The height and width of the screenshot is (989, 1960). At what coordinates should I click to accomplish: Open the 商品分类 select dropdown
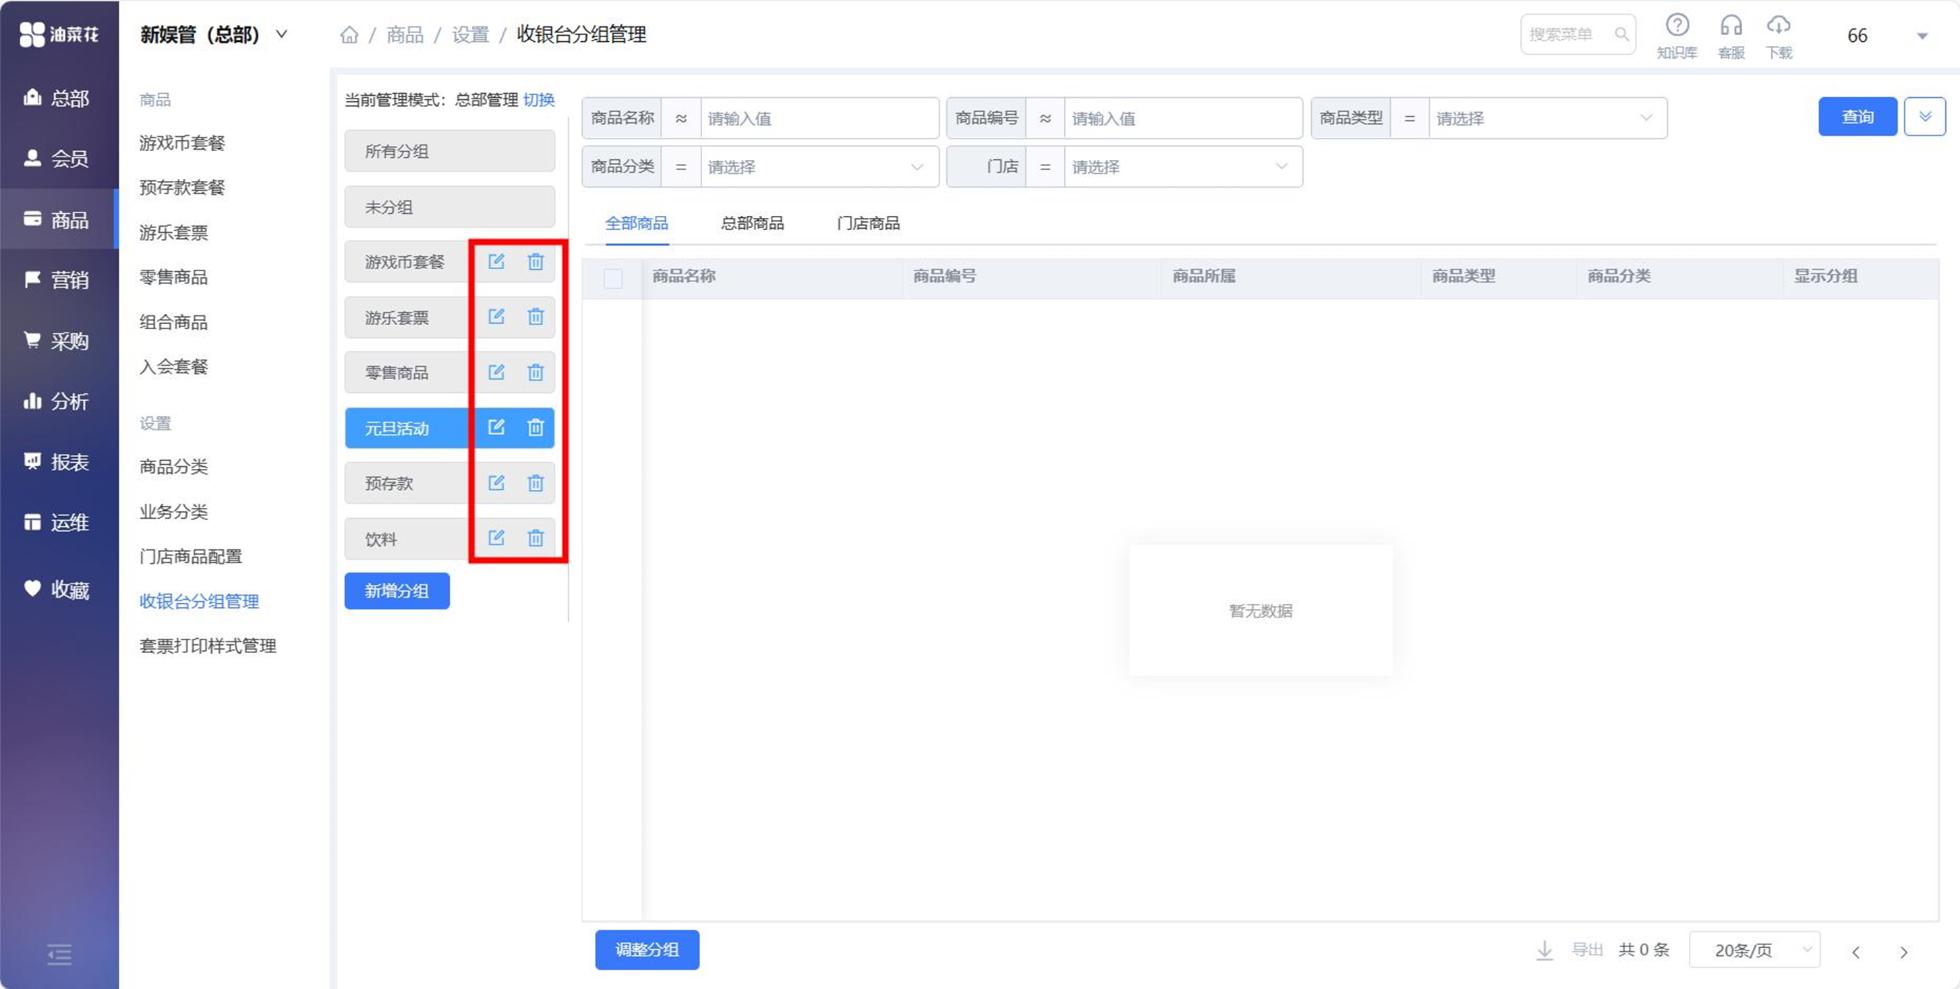point(818,167)
